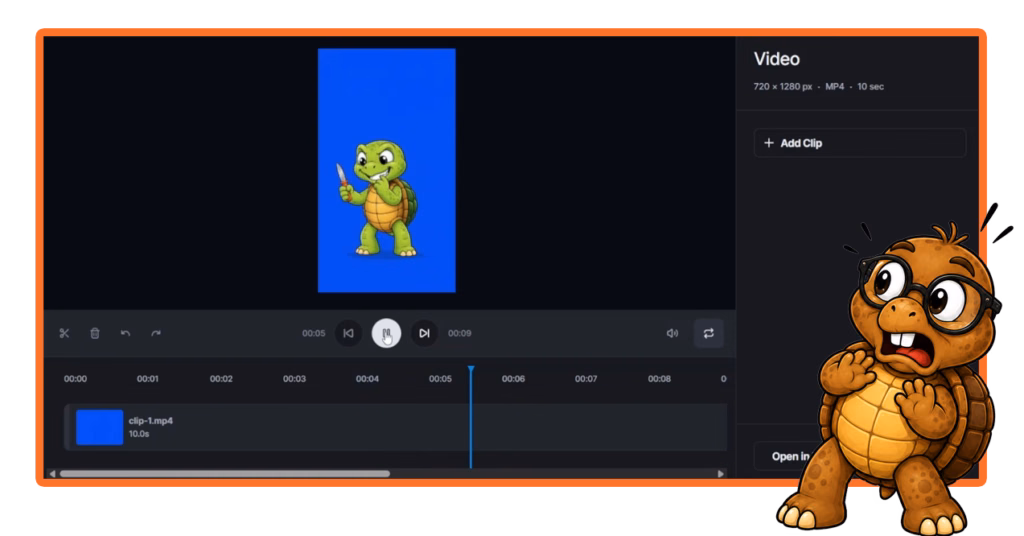Skip forward to the next frame
1024x536 pixels.
(424, 333)
